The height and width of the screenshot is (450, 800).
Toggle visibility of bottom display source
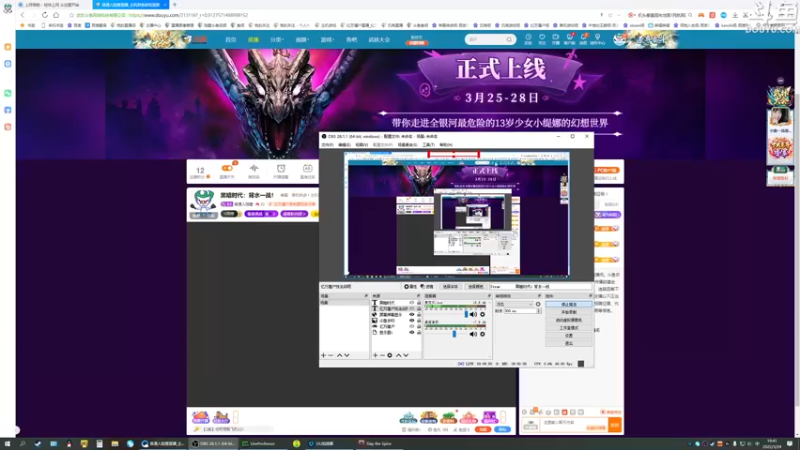pos(412,333)
